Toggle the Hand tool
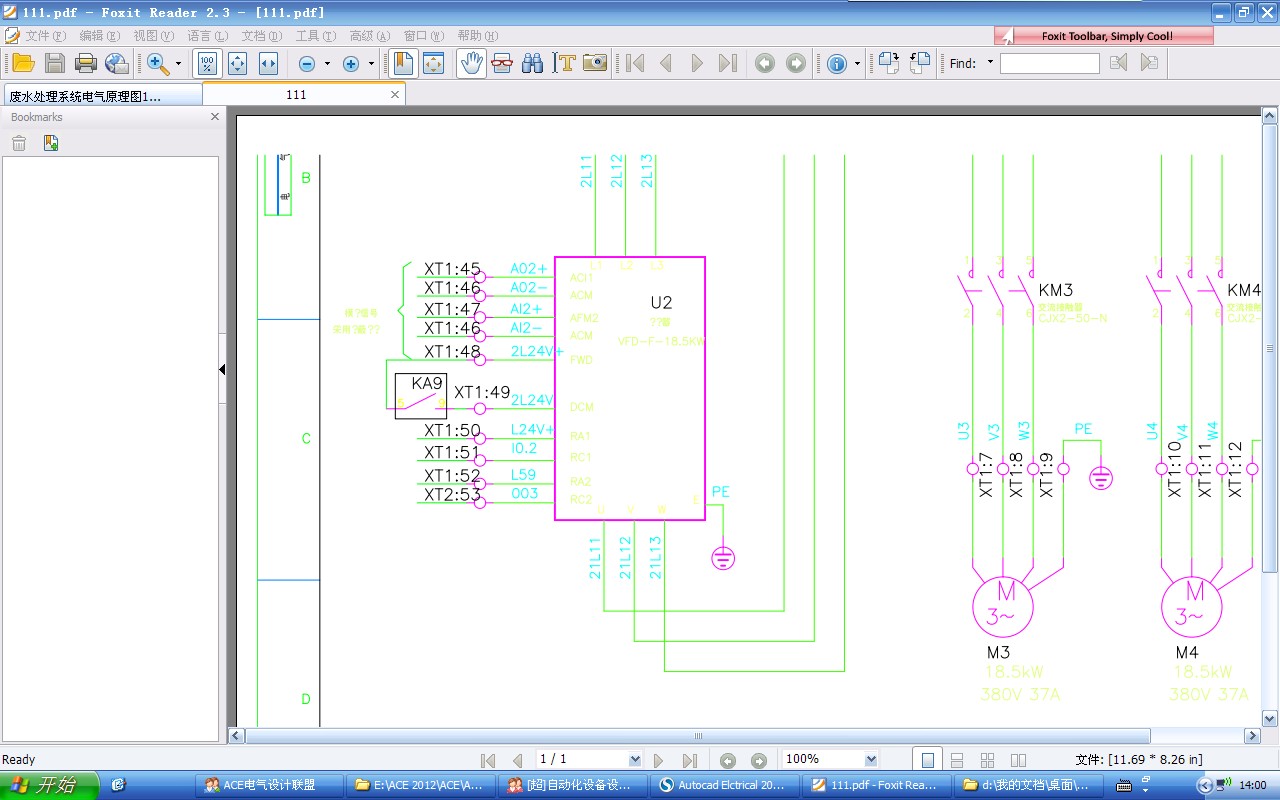Viewport: 1280px width, 800px height. tap(471, 63)
